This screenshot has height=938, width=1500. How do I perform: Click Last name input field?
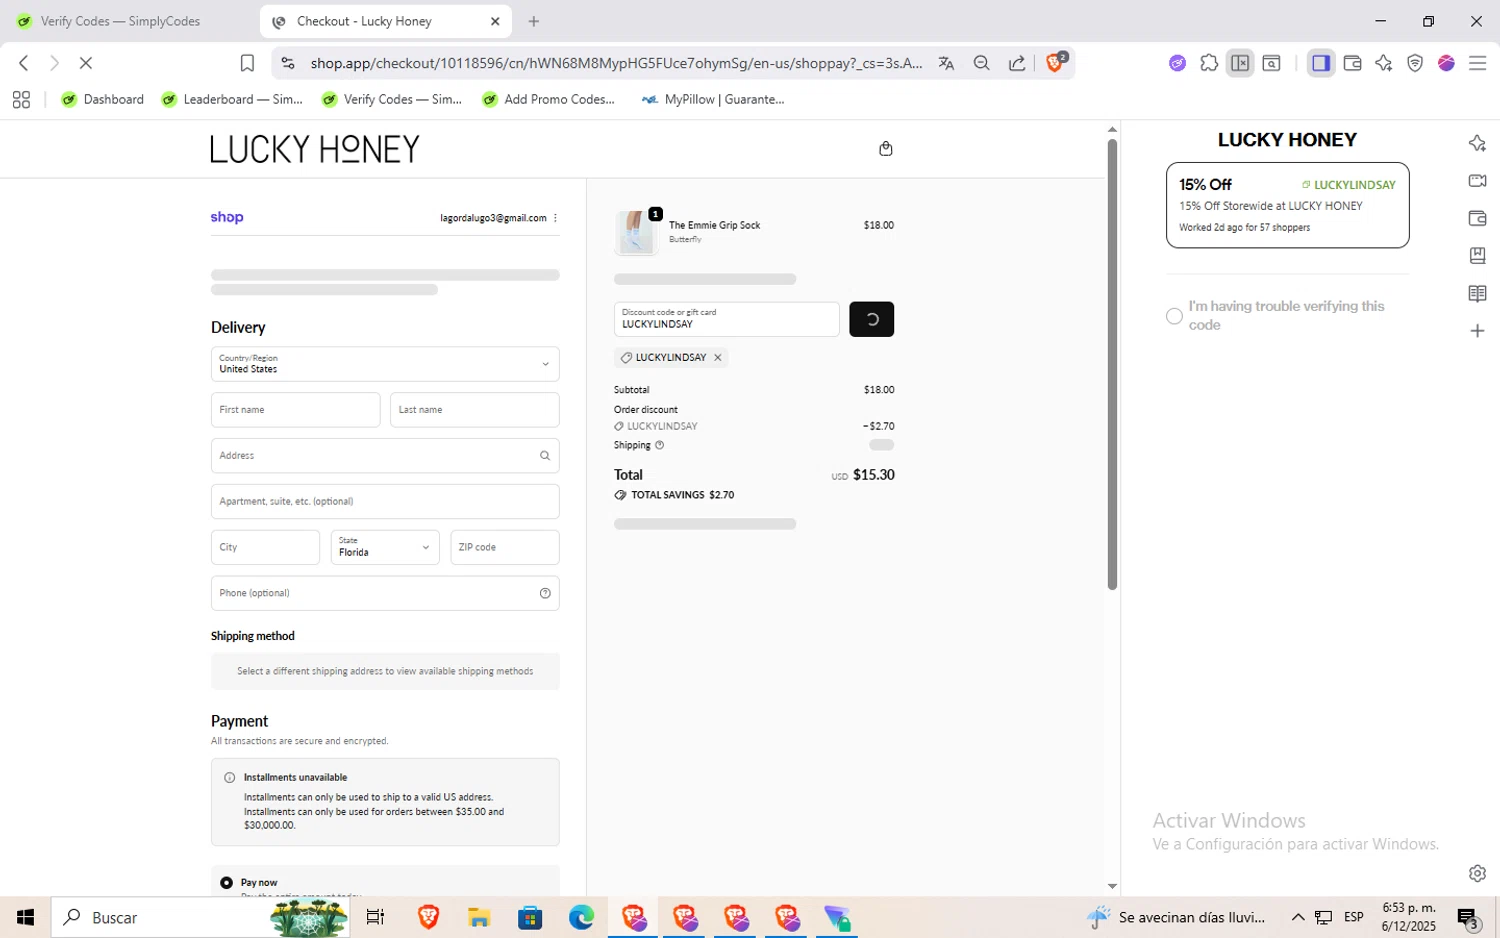click(x=474, y=410)
